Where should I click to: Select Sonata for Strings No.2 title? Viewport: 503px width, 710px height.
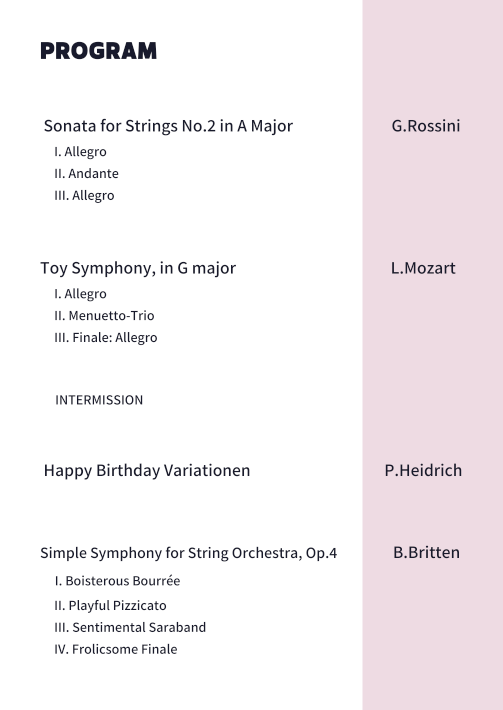[x=168, y=126]
